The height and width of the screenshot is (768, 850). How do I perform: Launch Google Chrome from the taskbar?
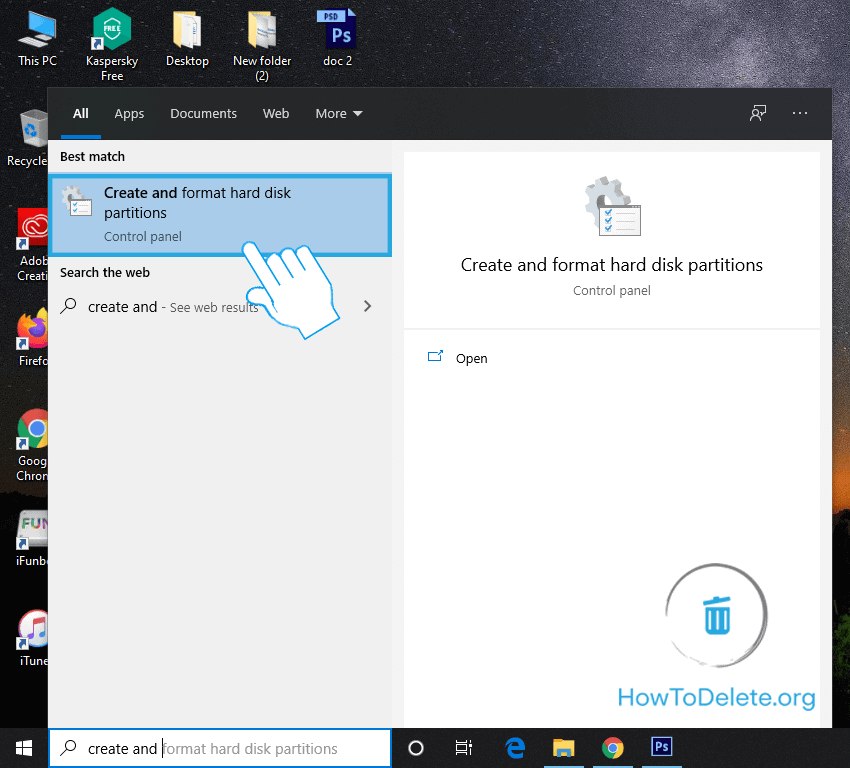[613, 748]
